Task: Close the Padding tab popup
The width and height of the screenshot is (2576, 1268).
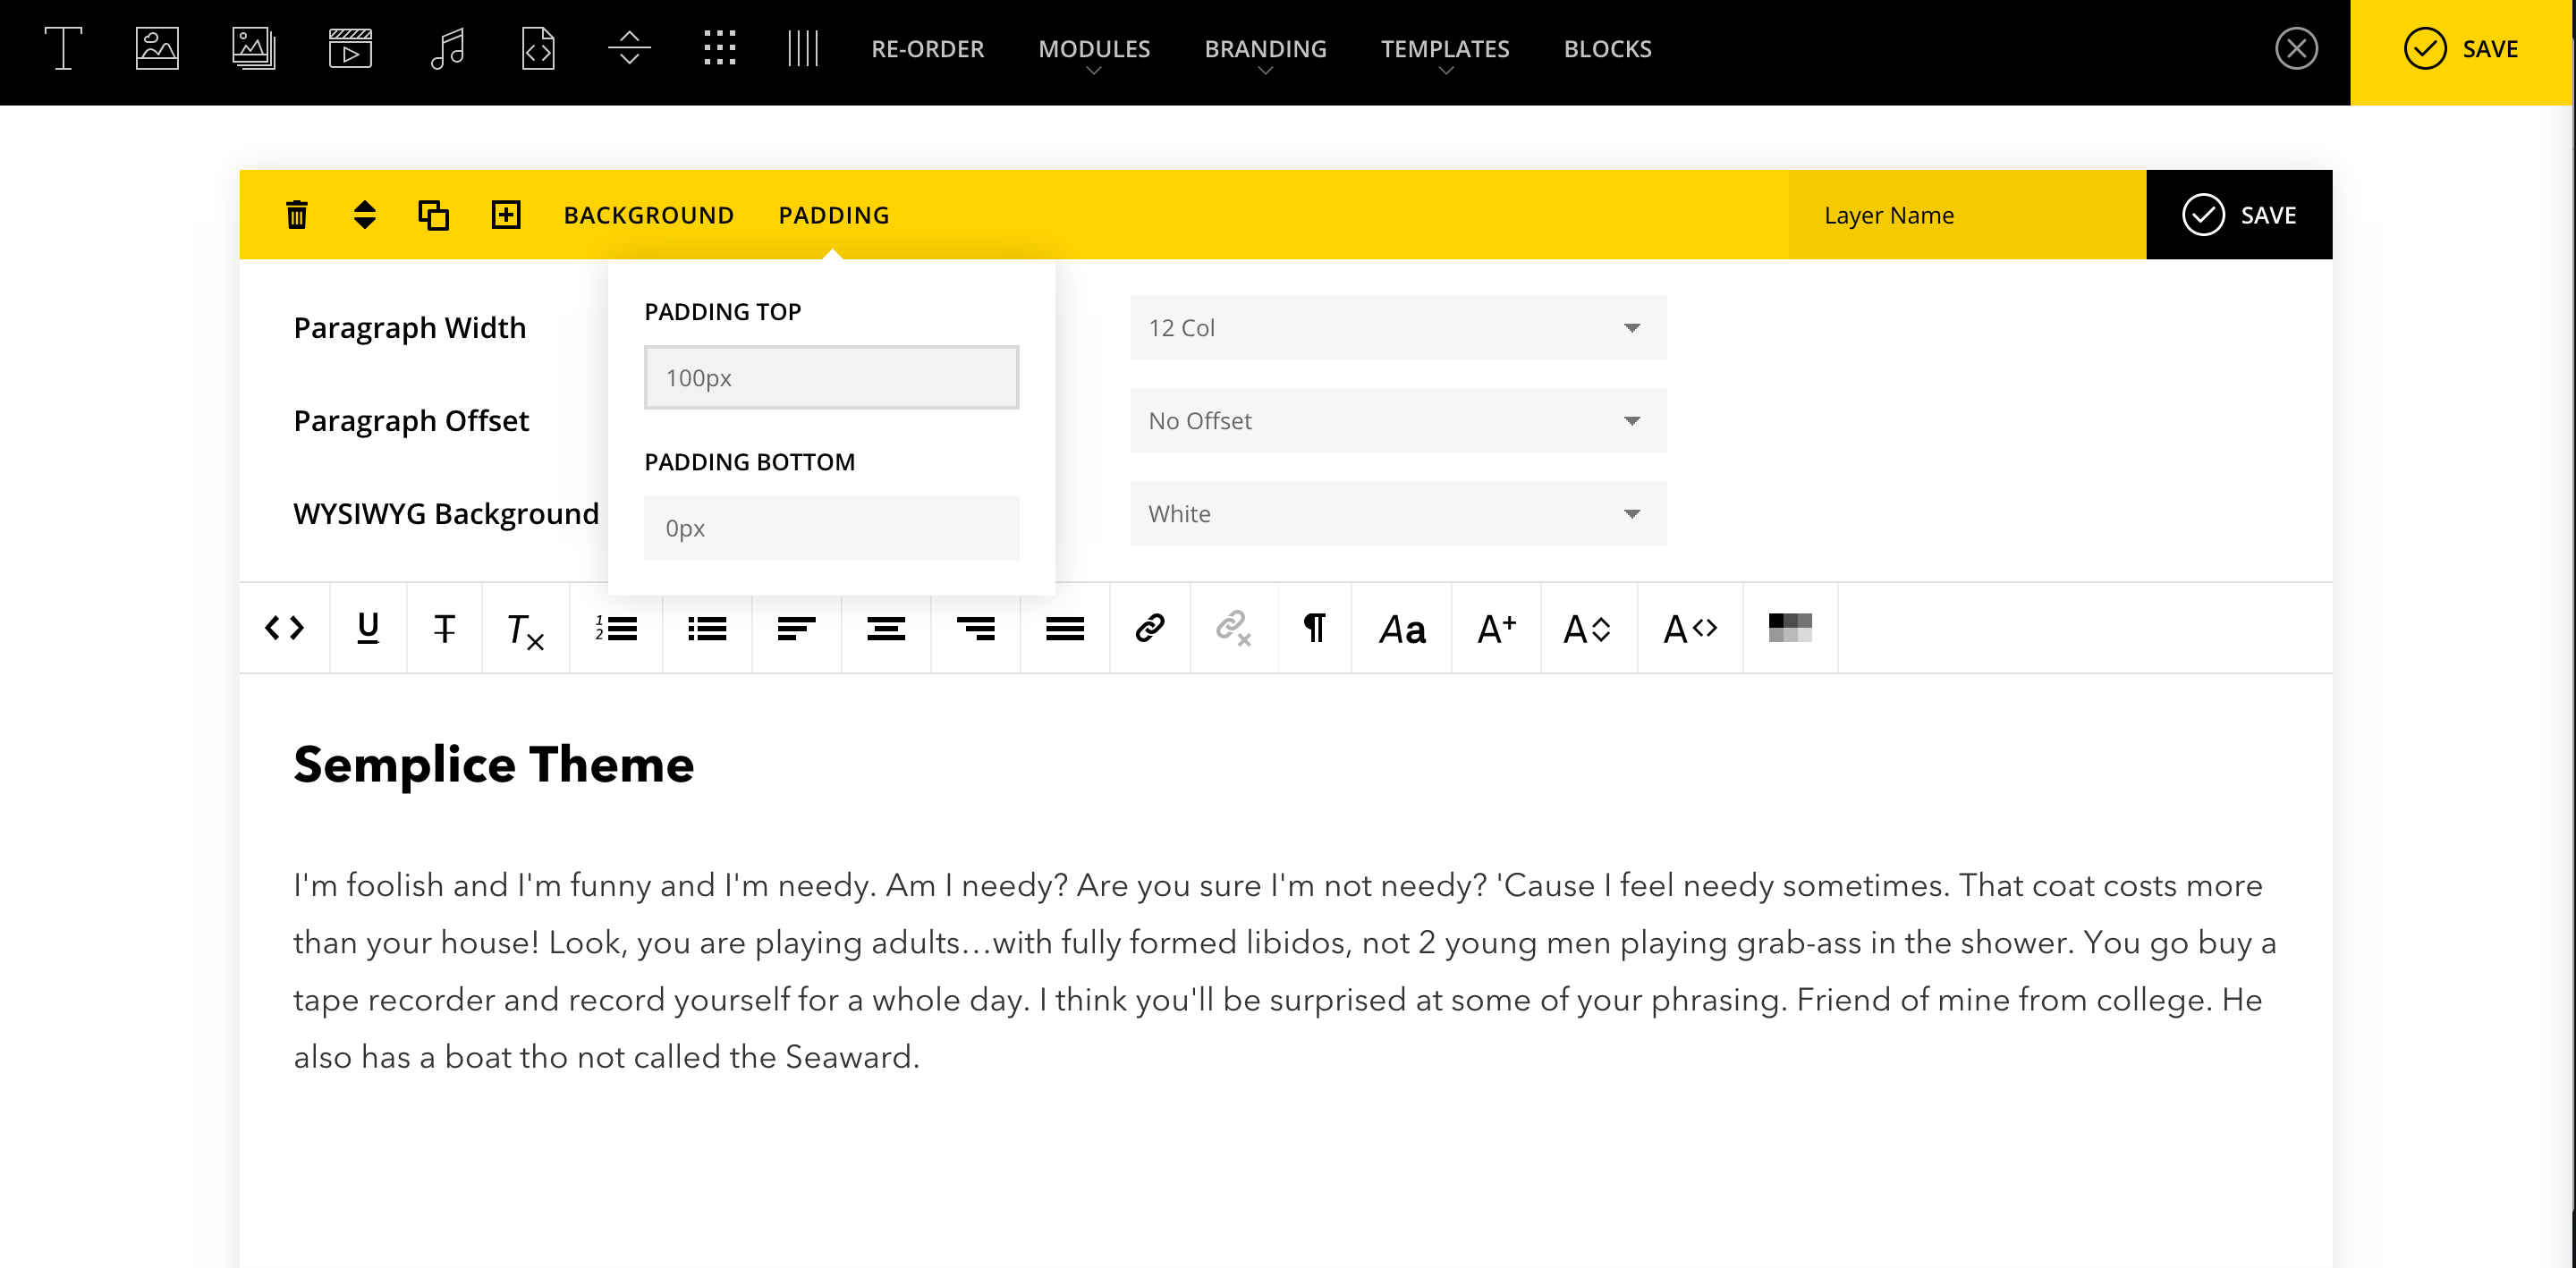Action: (x=834, y=215)
